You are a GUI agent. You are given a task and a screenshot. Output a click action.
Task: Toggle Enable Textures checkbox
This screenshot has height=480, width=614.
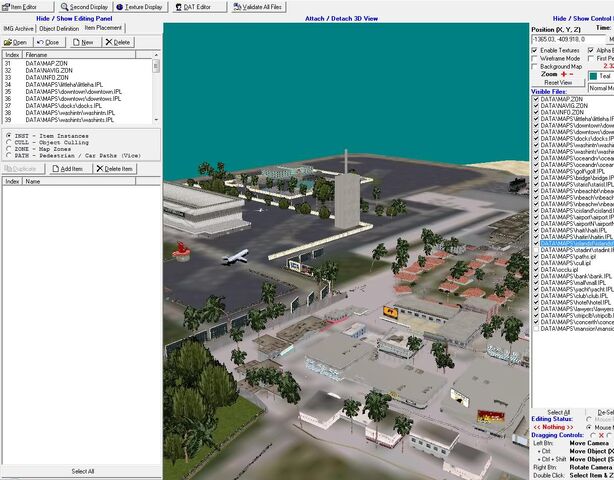point(535,50)
